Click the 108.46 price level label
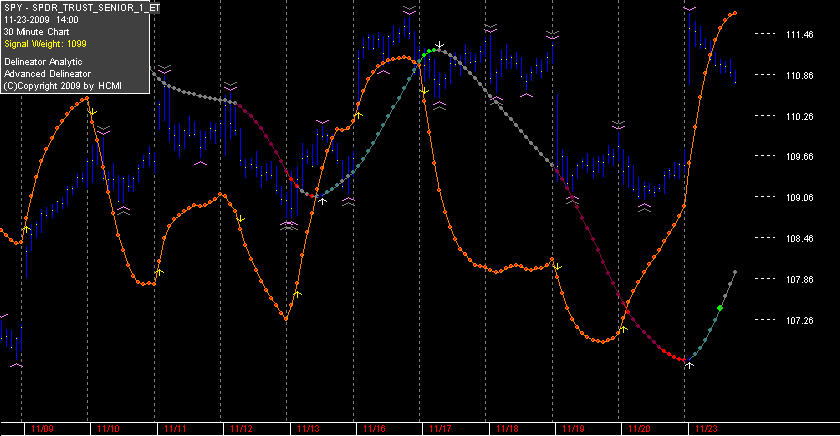The height and width of the screenshot is (436, 840). coord(799,238)
